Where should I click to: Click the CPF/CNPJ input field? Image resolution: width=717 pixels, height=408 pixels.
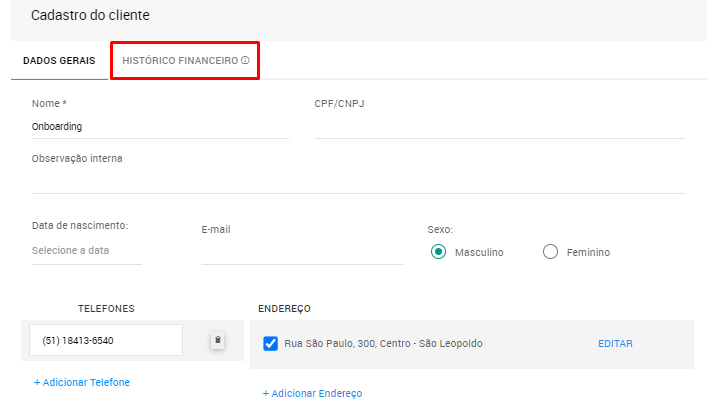[x=499, y=127]
